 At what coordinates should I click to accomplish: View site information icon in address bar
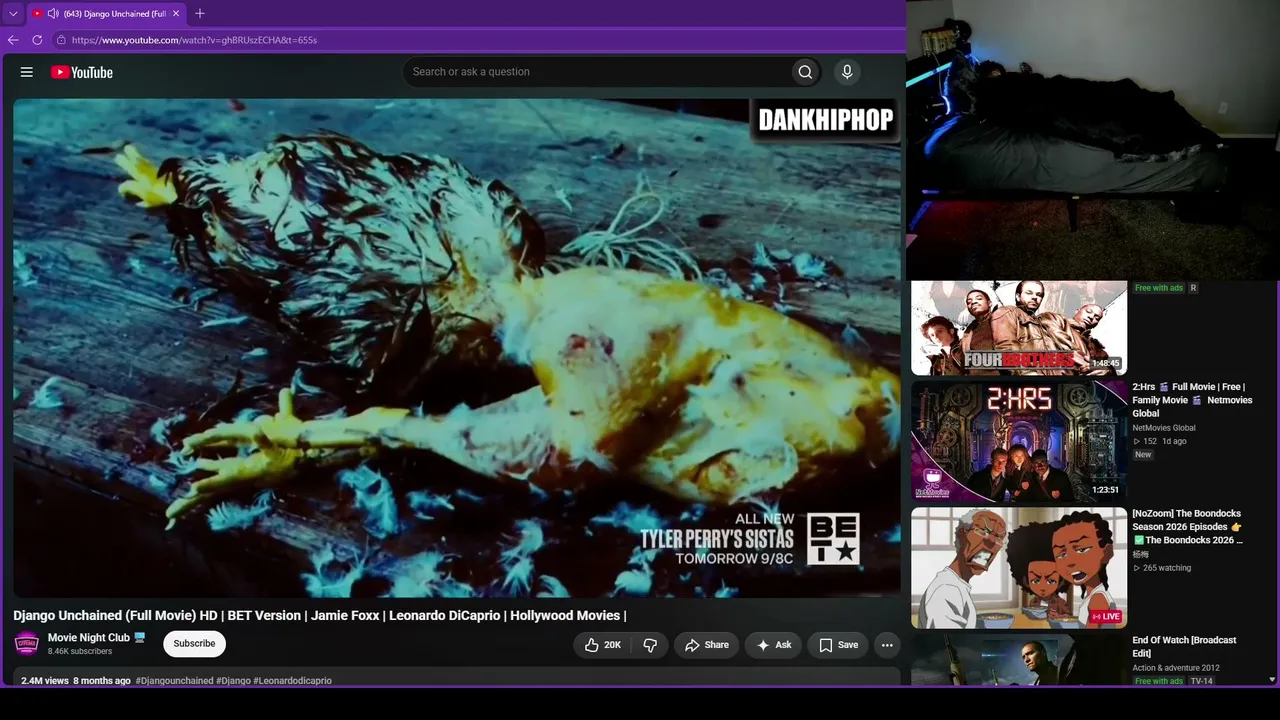tap(61, 40)
